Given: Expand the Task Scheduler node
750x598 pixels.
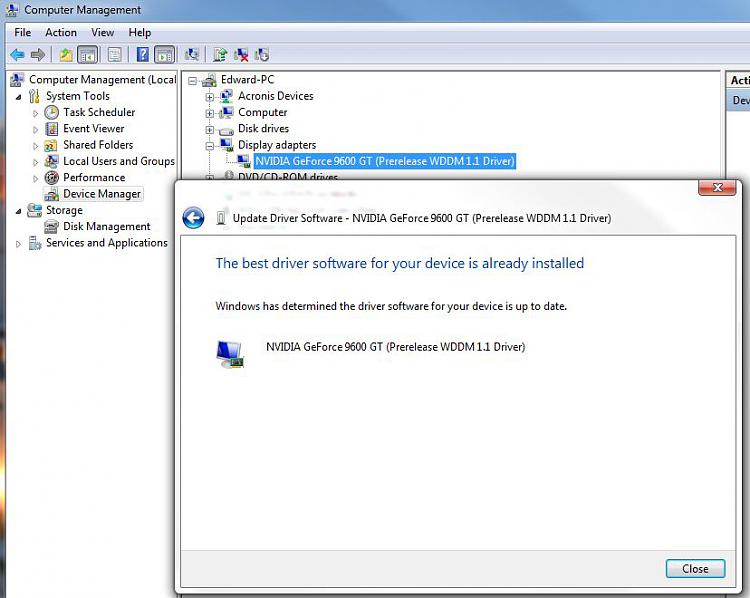Looking at the screenshot, I should (x=35, y=113).
